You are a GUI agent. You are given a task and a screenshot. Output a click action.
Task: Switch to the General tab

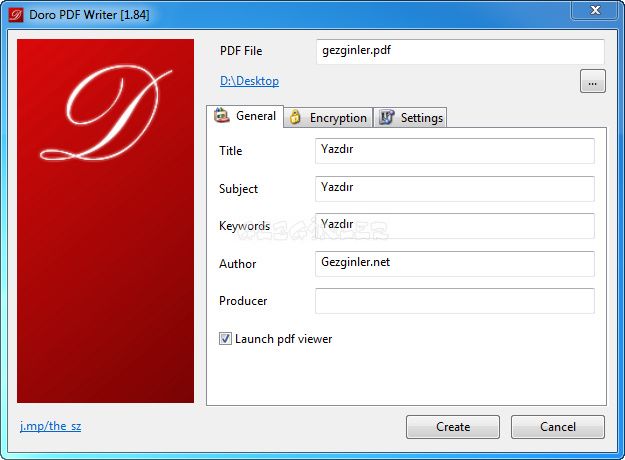[245, 116]
